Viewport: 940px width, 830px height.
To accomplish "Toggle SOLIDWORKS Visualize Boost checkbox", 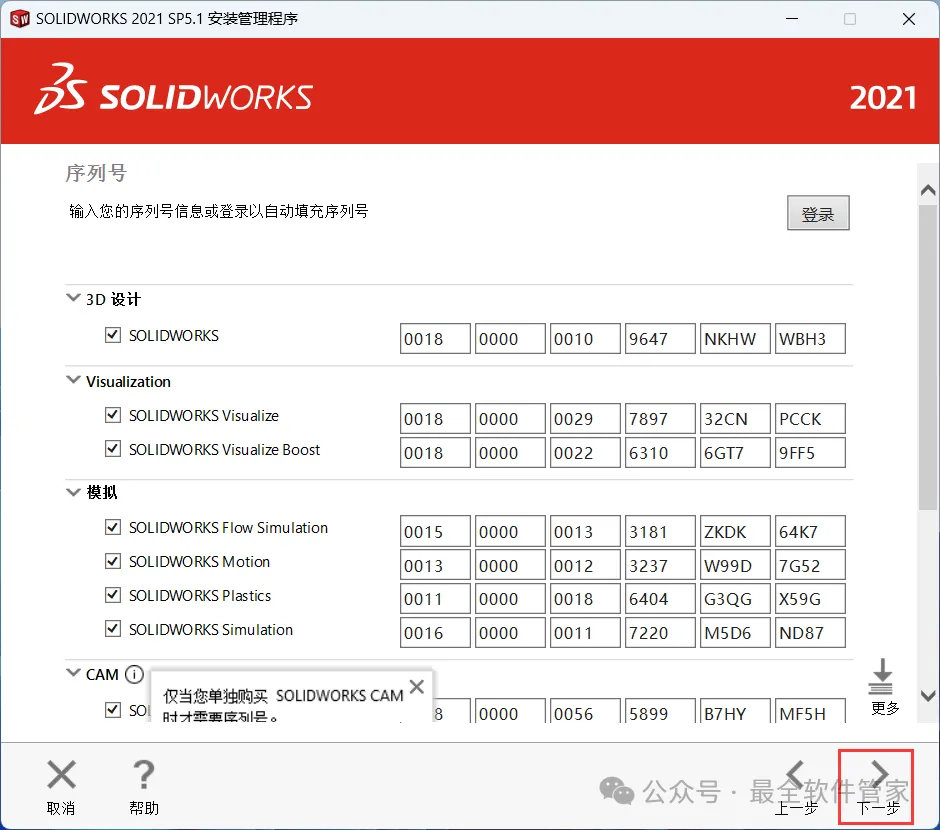I will point(113,449).
